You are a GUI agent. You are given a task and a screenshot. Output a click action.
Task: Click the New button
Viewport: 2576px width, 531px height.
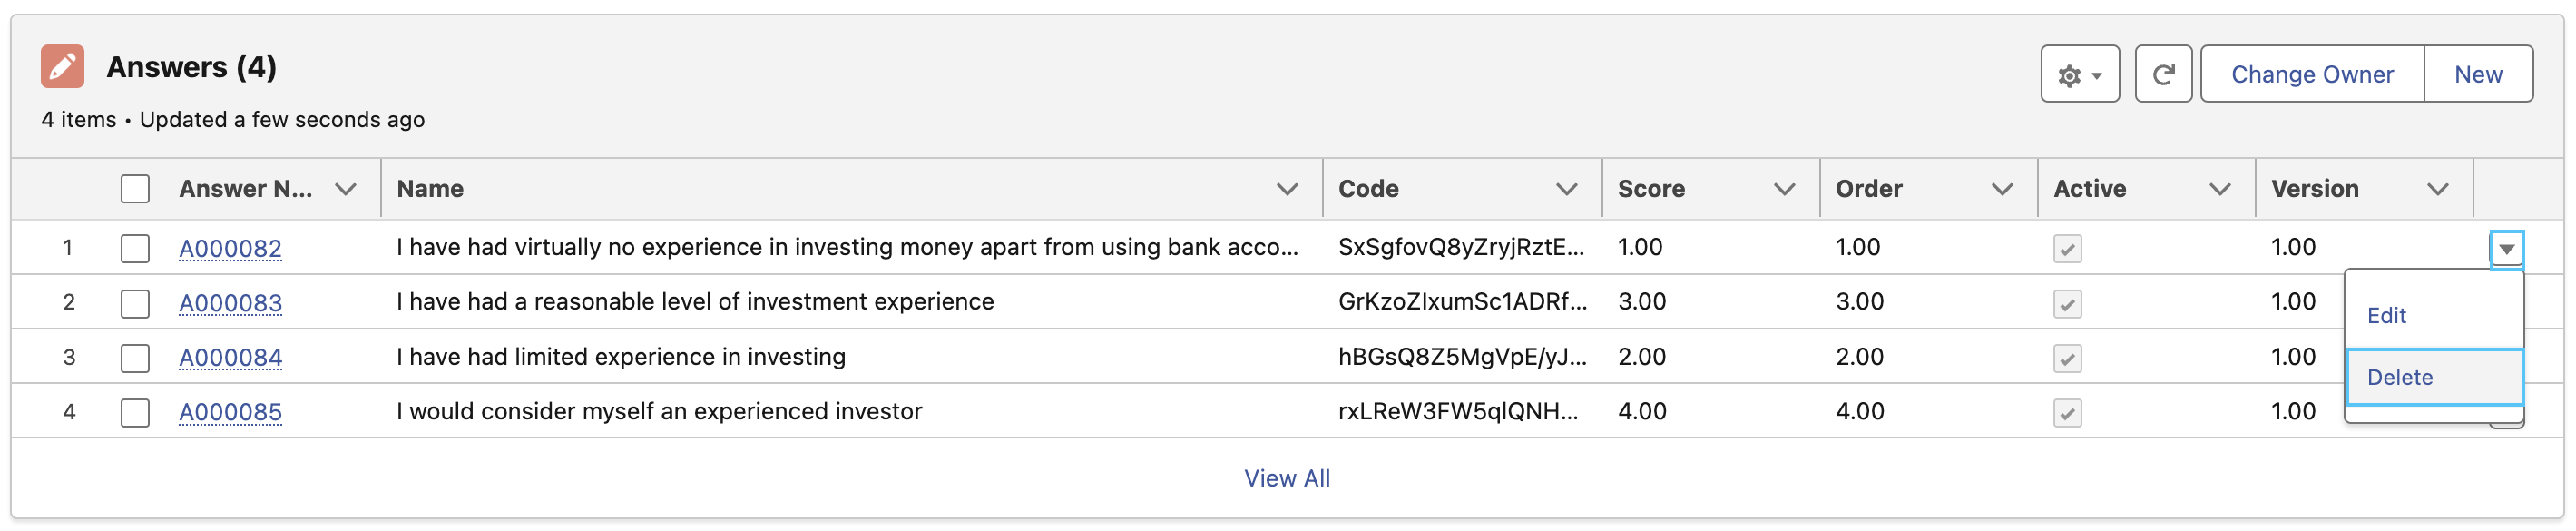[2478, 74]
